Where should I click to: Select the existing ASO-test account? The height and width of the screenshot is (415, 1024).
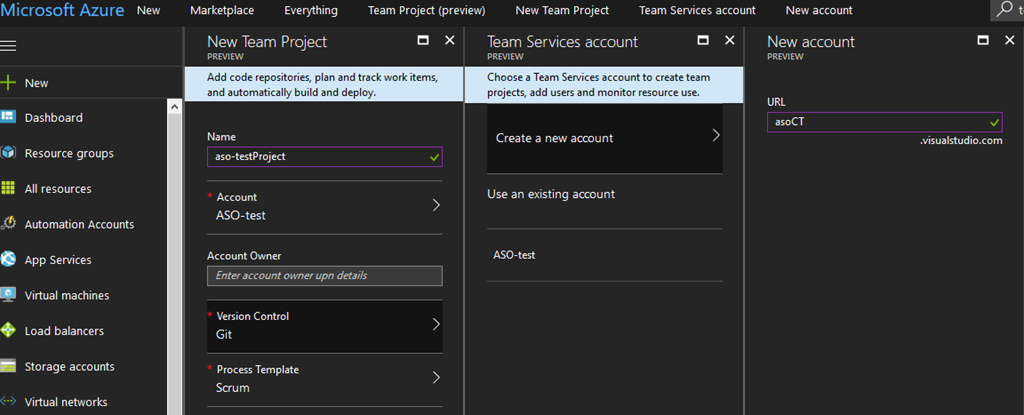click(514, 255)
